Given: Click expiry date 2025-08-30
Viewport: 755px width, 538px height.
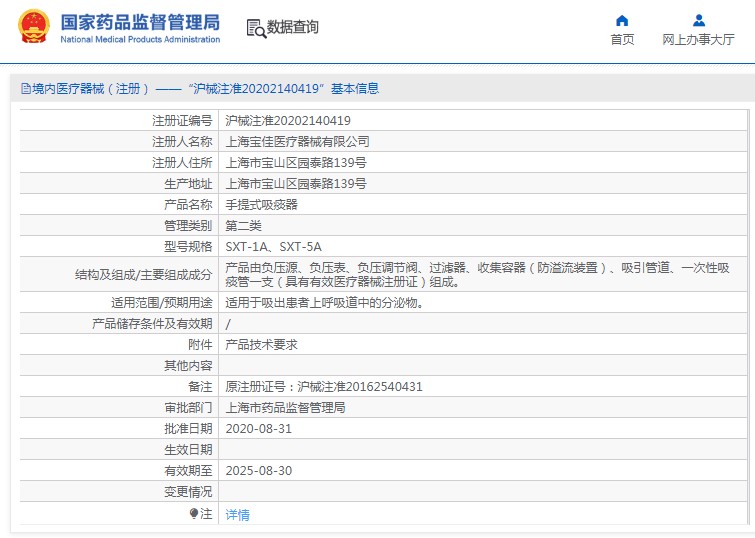Looking at the screenshot, I should [259, 471].
